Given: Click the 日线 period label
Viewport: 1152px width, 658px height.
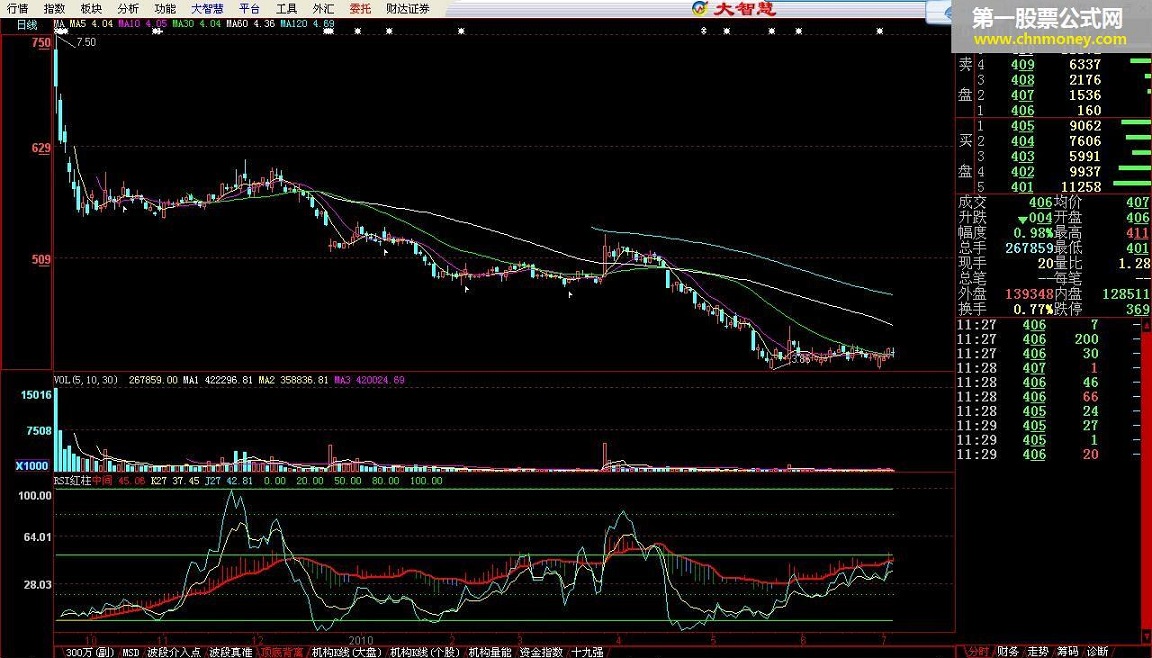Looking at the screenshot, I should coord(26,25).
